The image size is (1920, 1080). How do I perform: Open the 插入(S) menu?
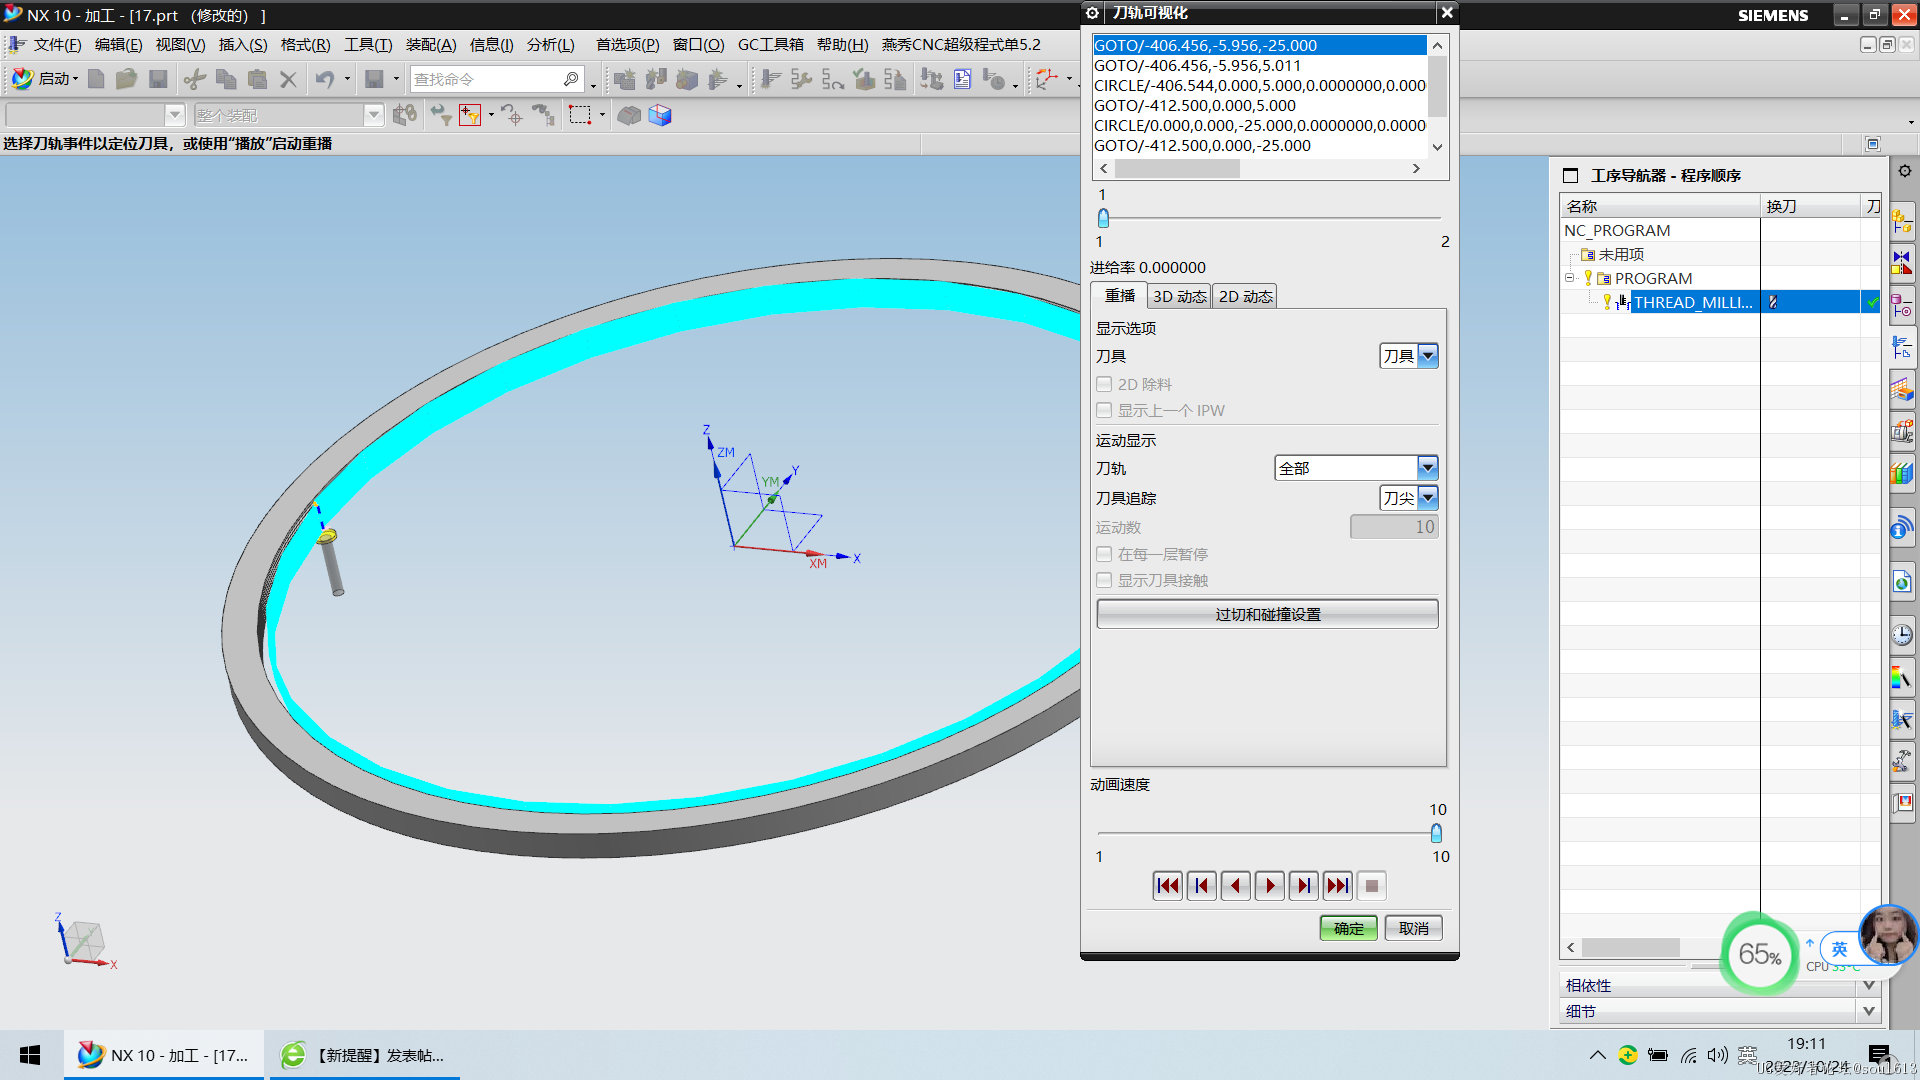(x=243, y=44)
